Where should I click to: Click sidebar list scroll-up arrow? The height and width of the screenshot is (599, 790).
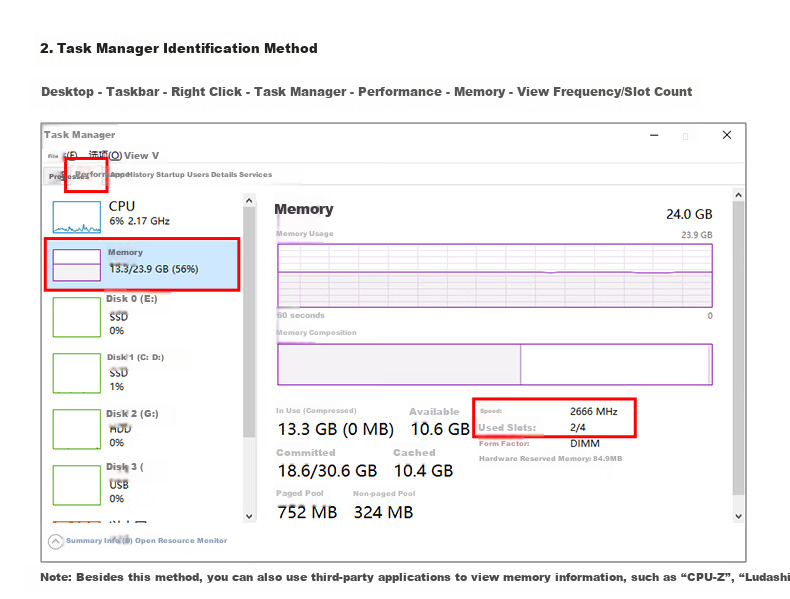249,201
